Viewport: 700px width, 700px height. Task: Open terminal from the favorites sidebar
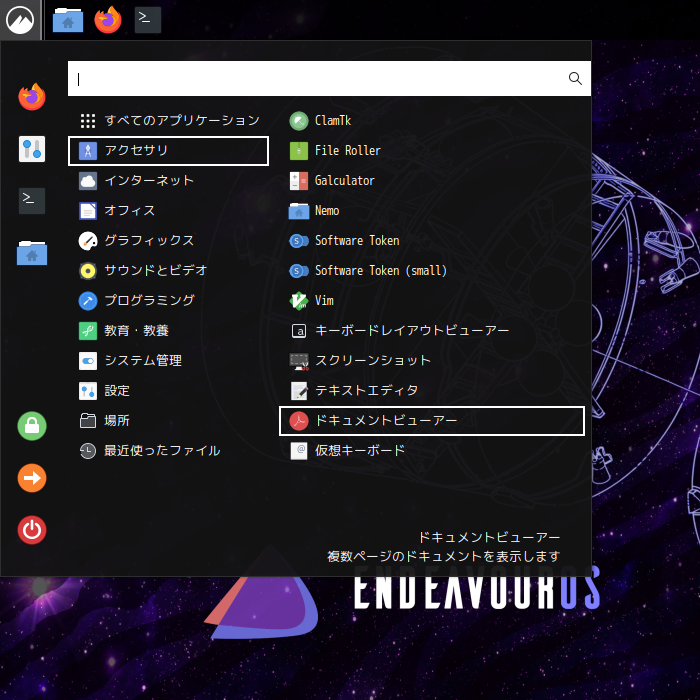click(x=32, y=200)
